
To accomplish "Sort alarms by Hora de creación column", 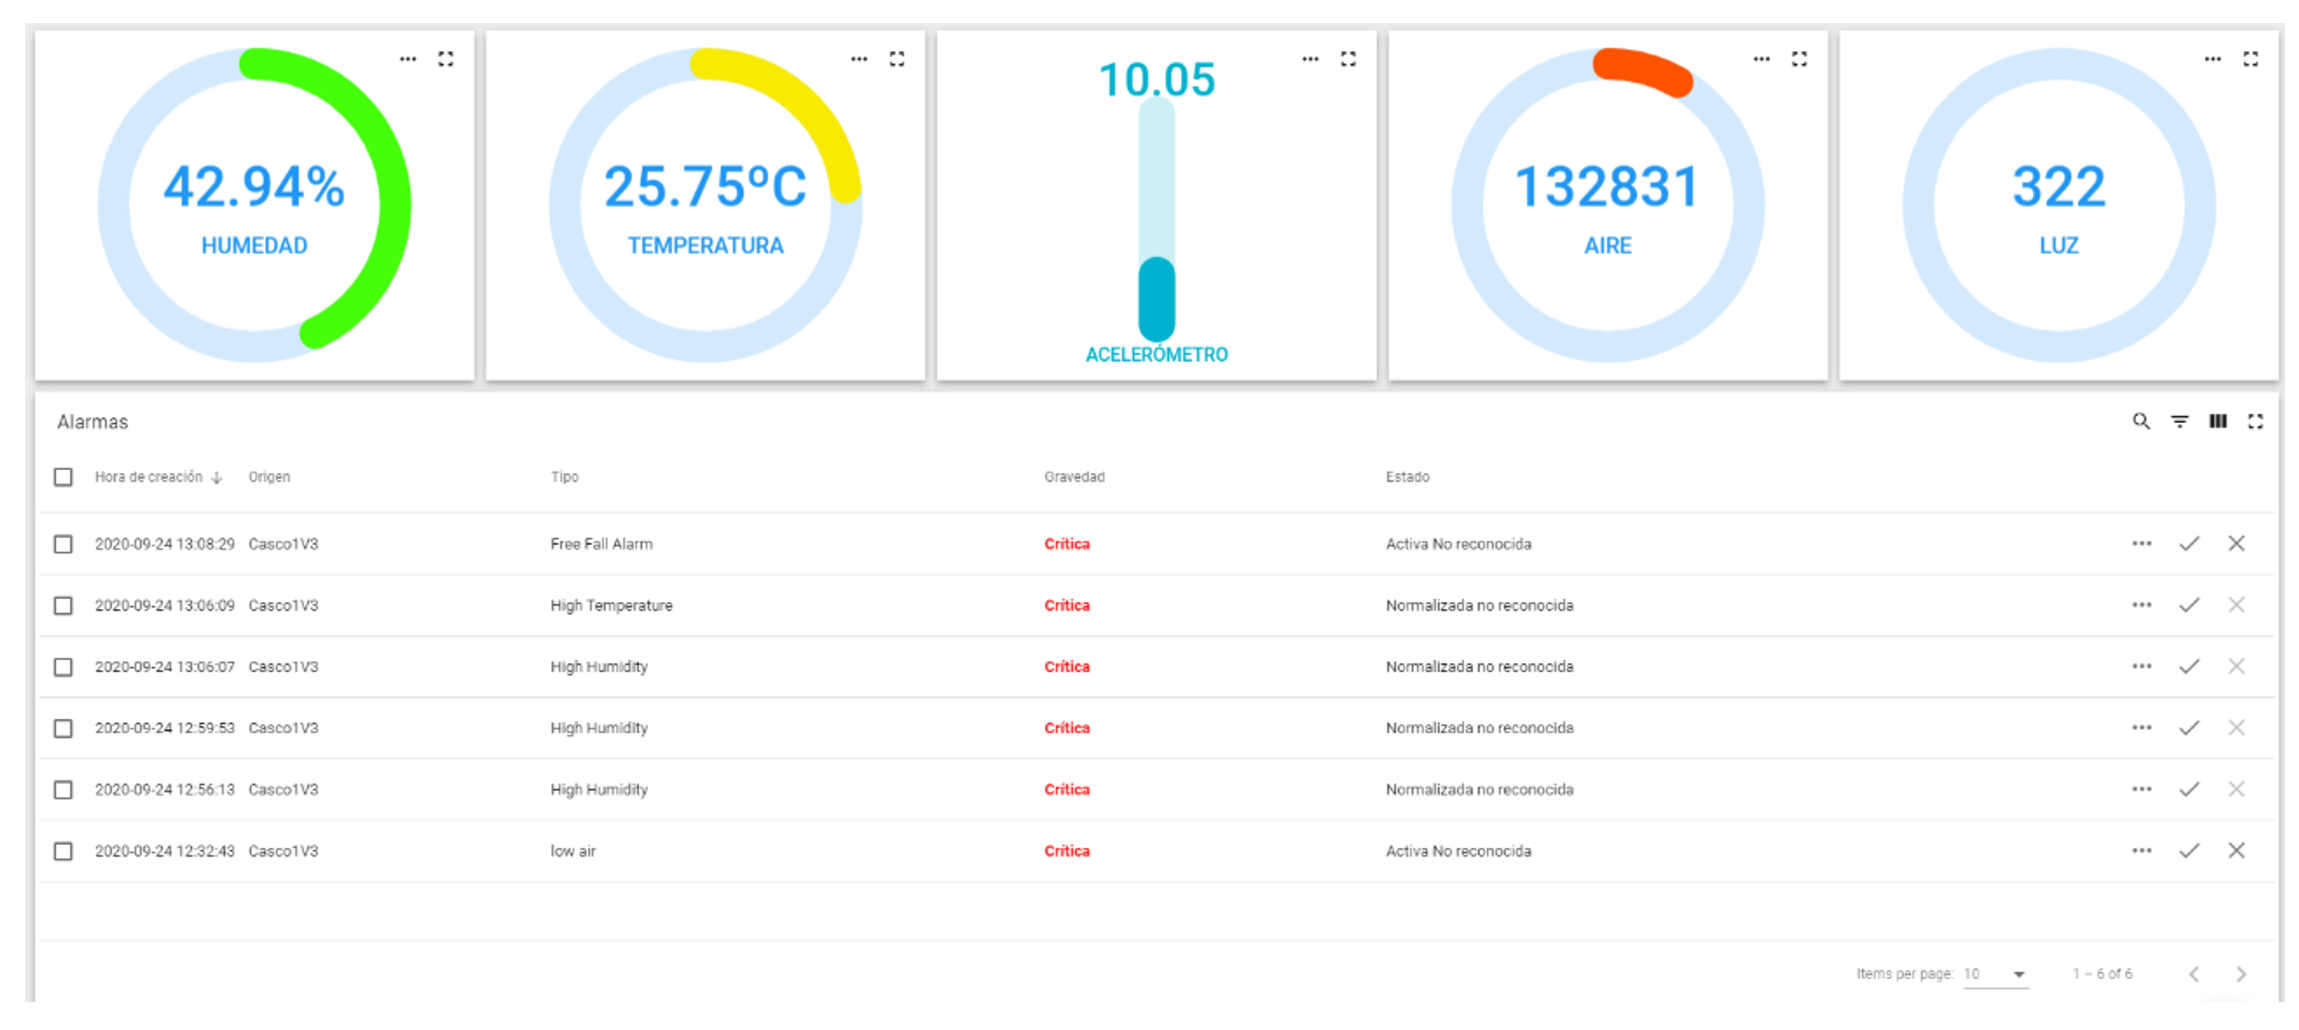I will tap(149, 477).
